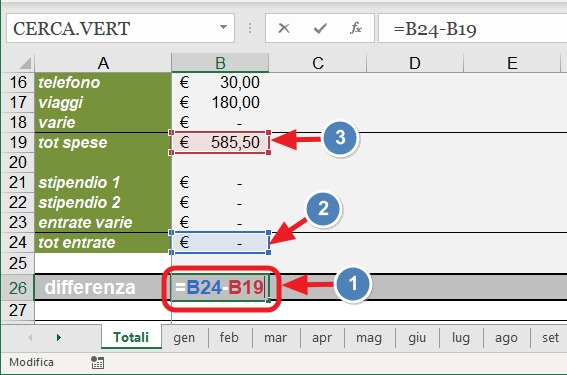Select entrate varie value cell in column B
The height and width of the screenshot is (375, 567).
[220, 222]
